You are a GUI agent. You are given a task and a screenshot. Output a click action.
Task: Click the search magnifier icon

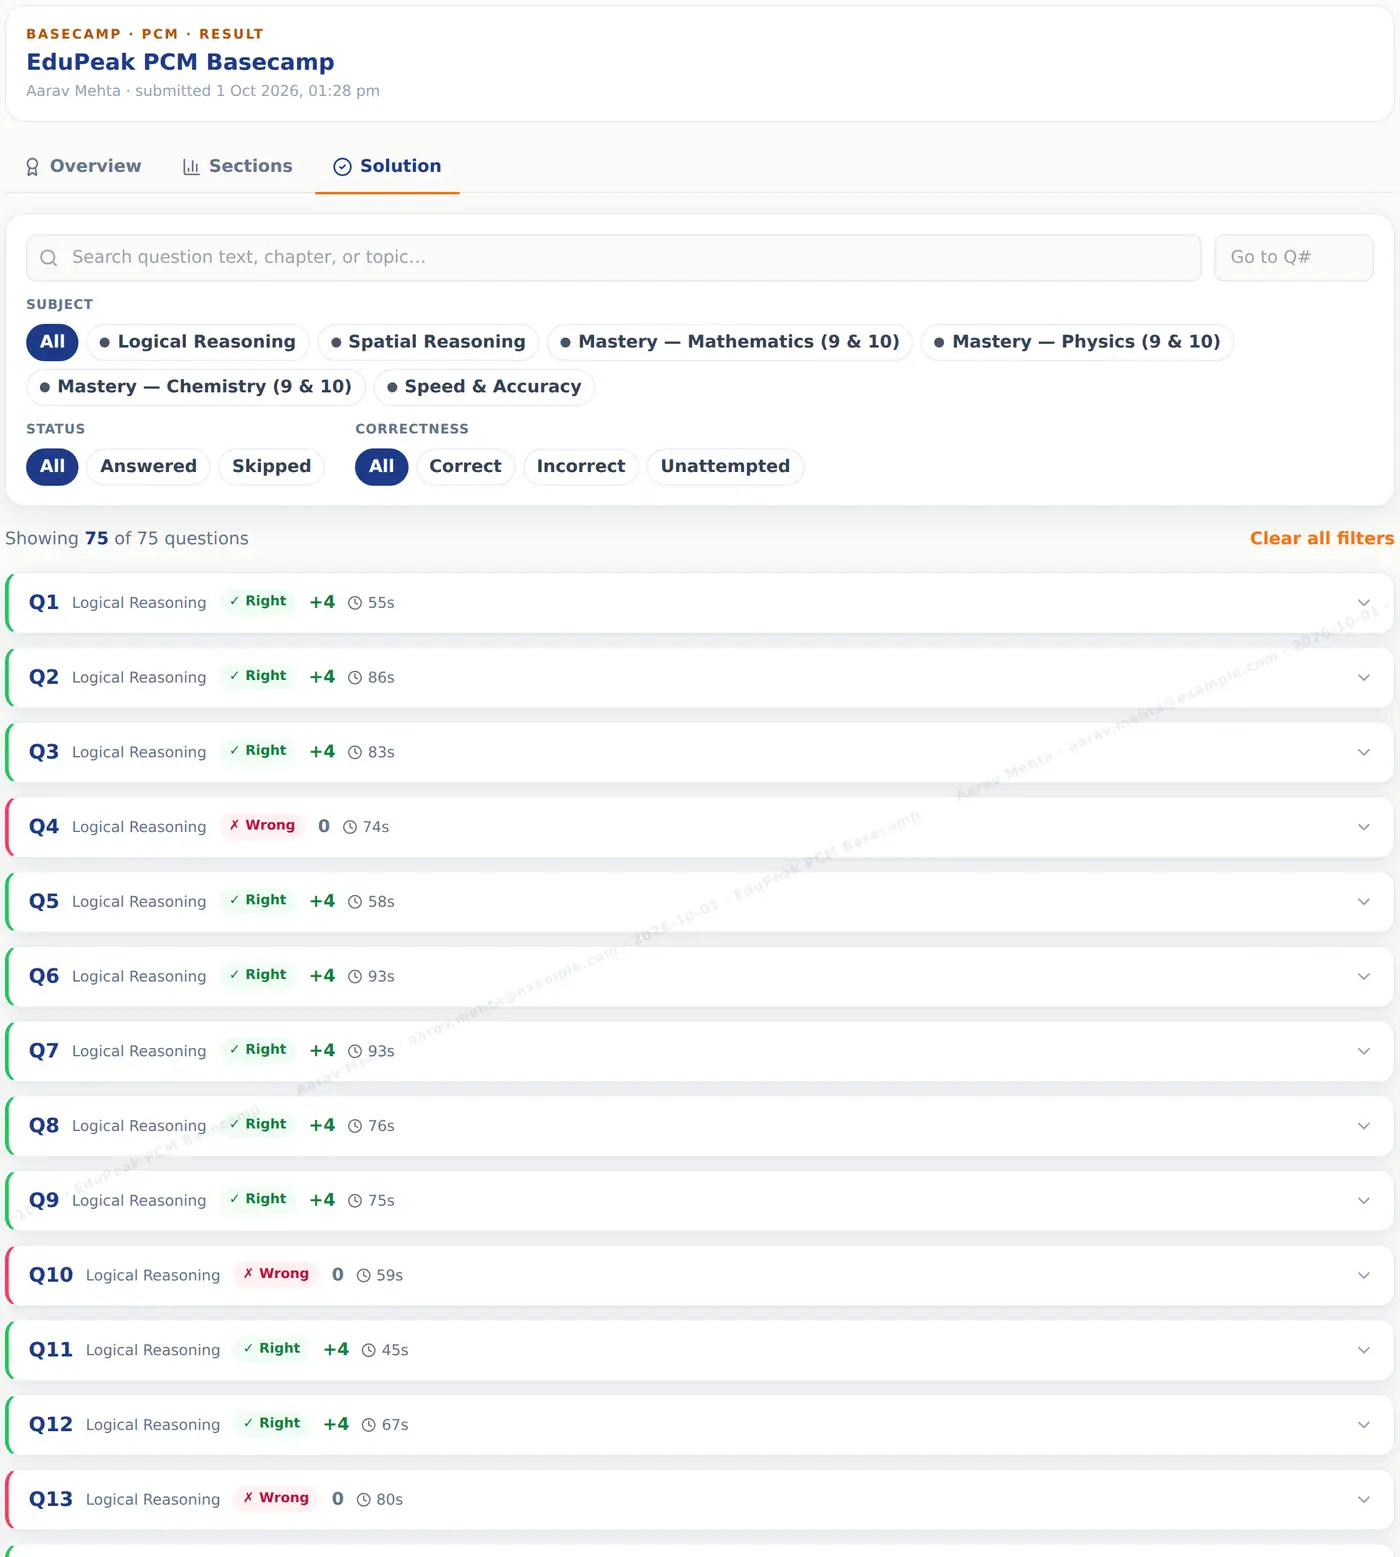pyautogui.click(x=48, y=258)
